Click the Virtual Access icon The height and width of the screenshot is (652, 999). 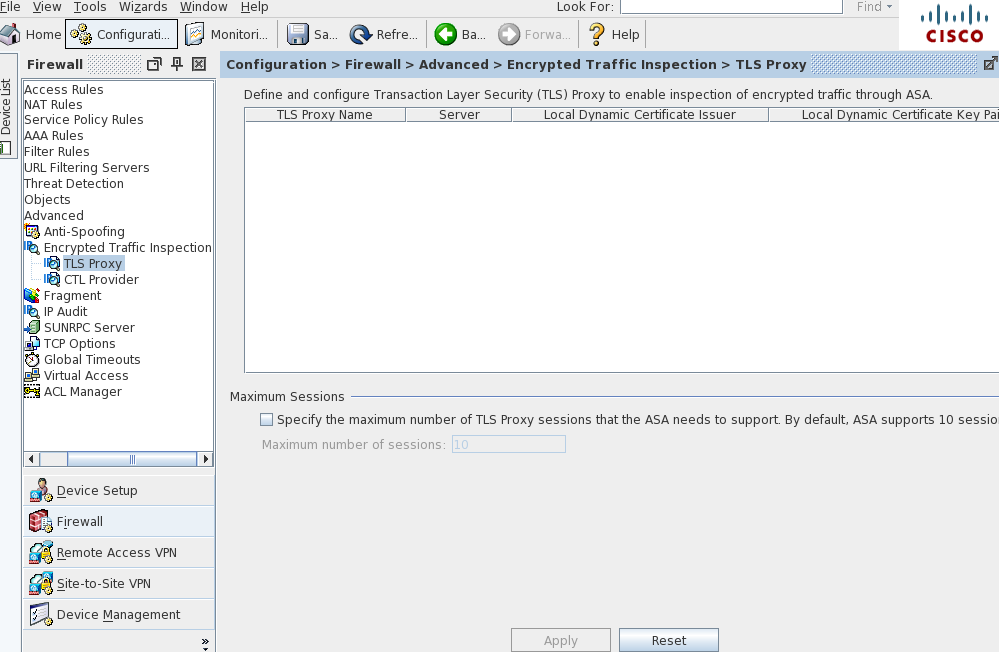(x=32, y=375)
